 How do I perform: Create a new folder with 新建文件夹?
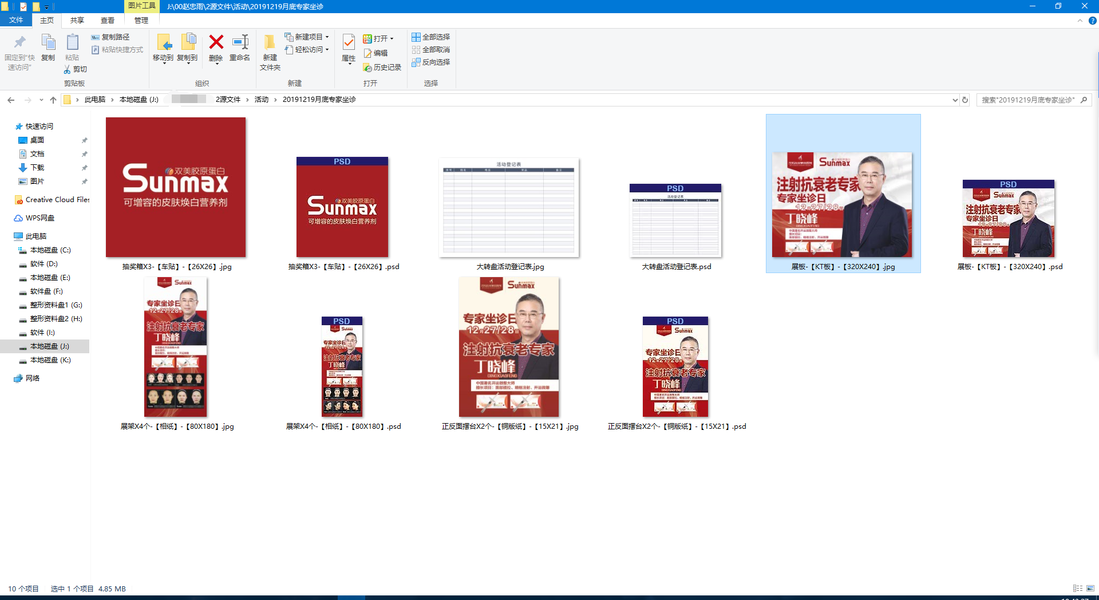point(270,53)
